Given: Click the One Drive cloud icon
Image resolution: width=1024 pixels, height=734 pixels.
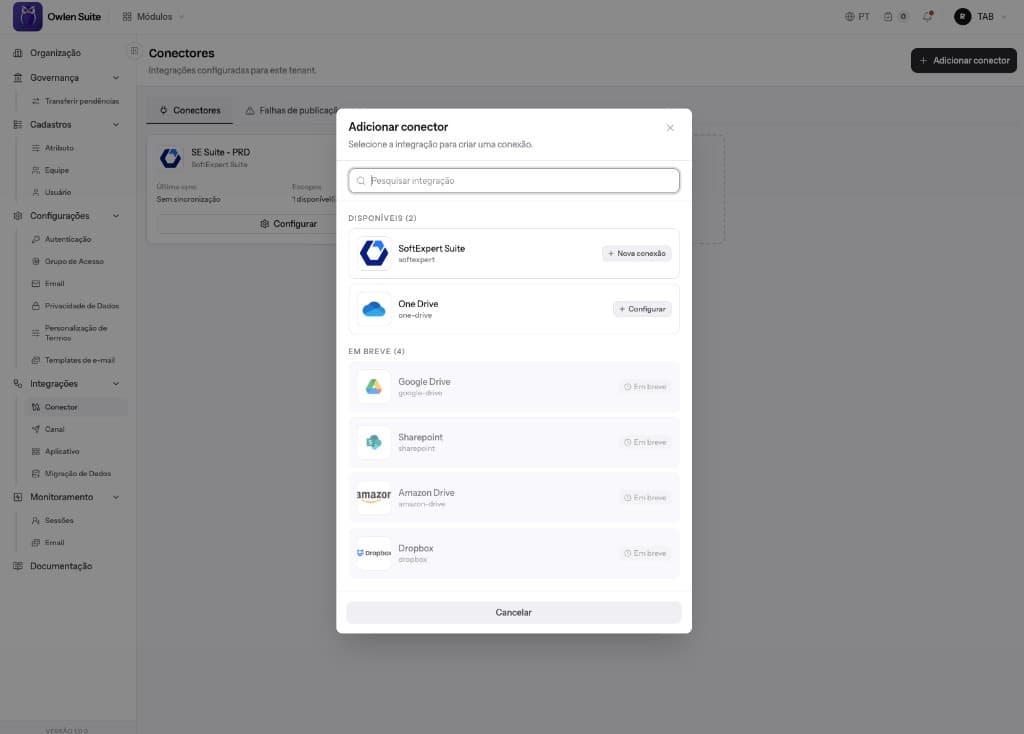Looking at the screenshot, I should pos(374,308).
